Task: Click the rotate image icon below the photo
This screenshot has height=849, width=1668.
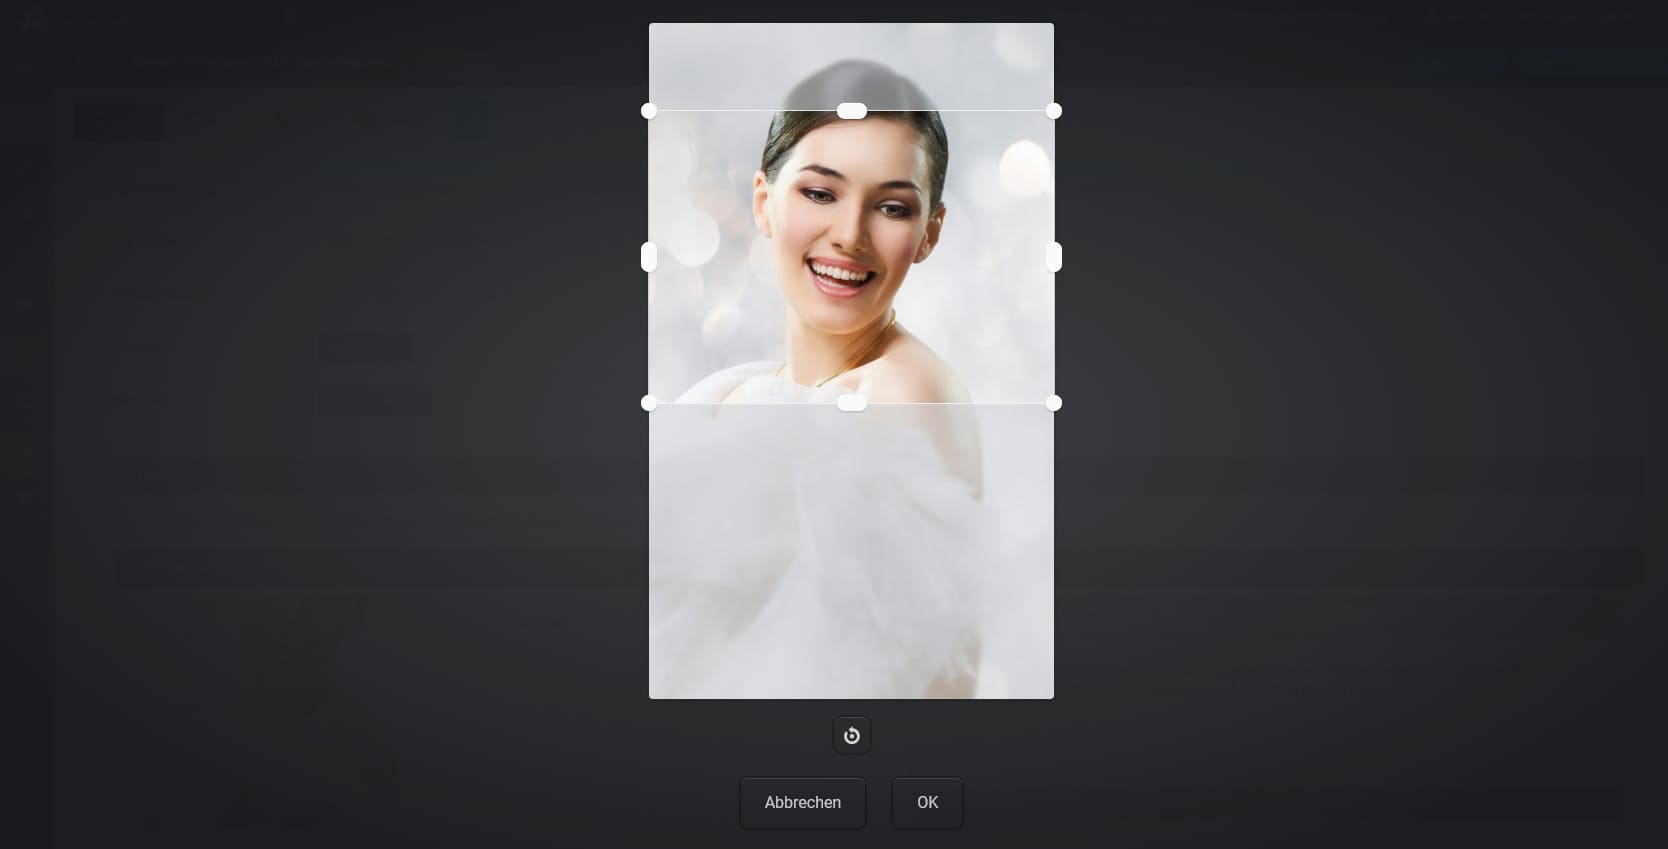Action: point(851,736)
